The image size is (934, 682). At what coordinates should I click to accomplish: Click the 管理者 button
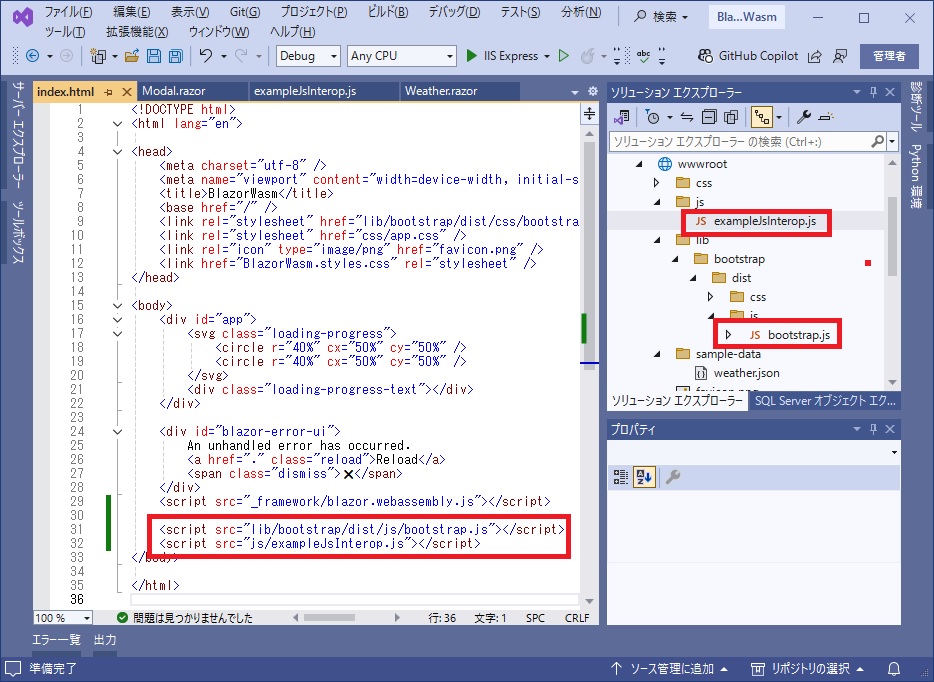click(x=889, y=56)
